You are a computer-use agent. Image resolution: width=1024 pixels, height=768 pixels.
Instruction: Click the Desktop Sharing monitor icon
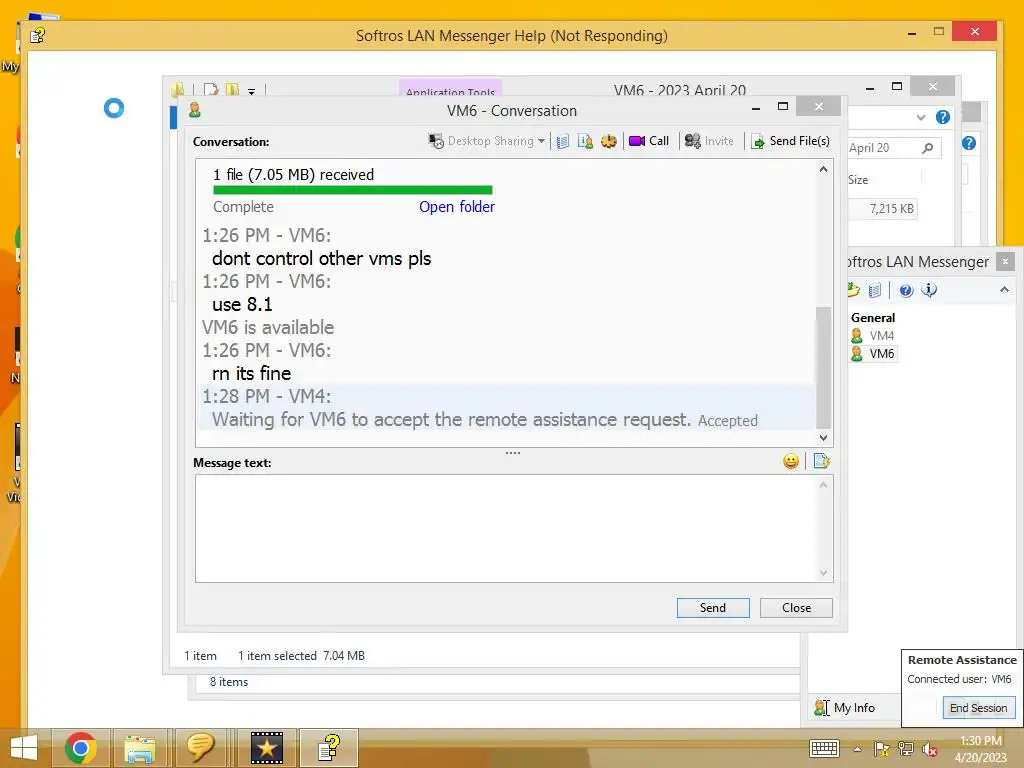pos(436,141)
